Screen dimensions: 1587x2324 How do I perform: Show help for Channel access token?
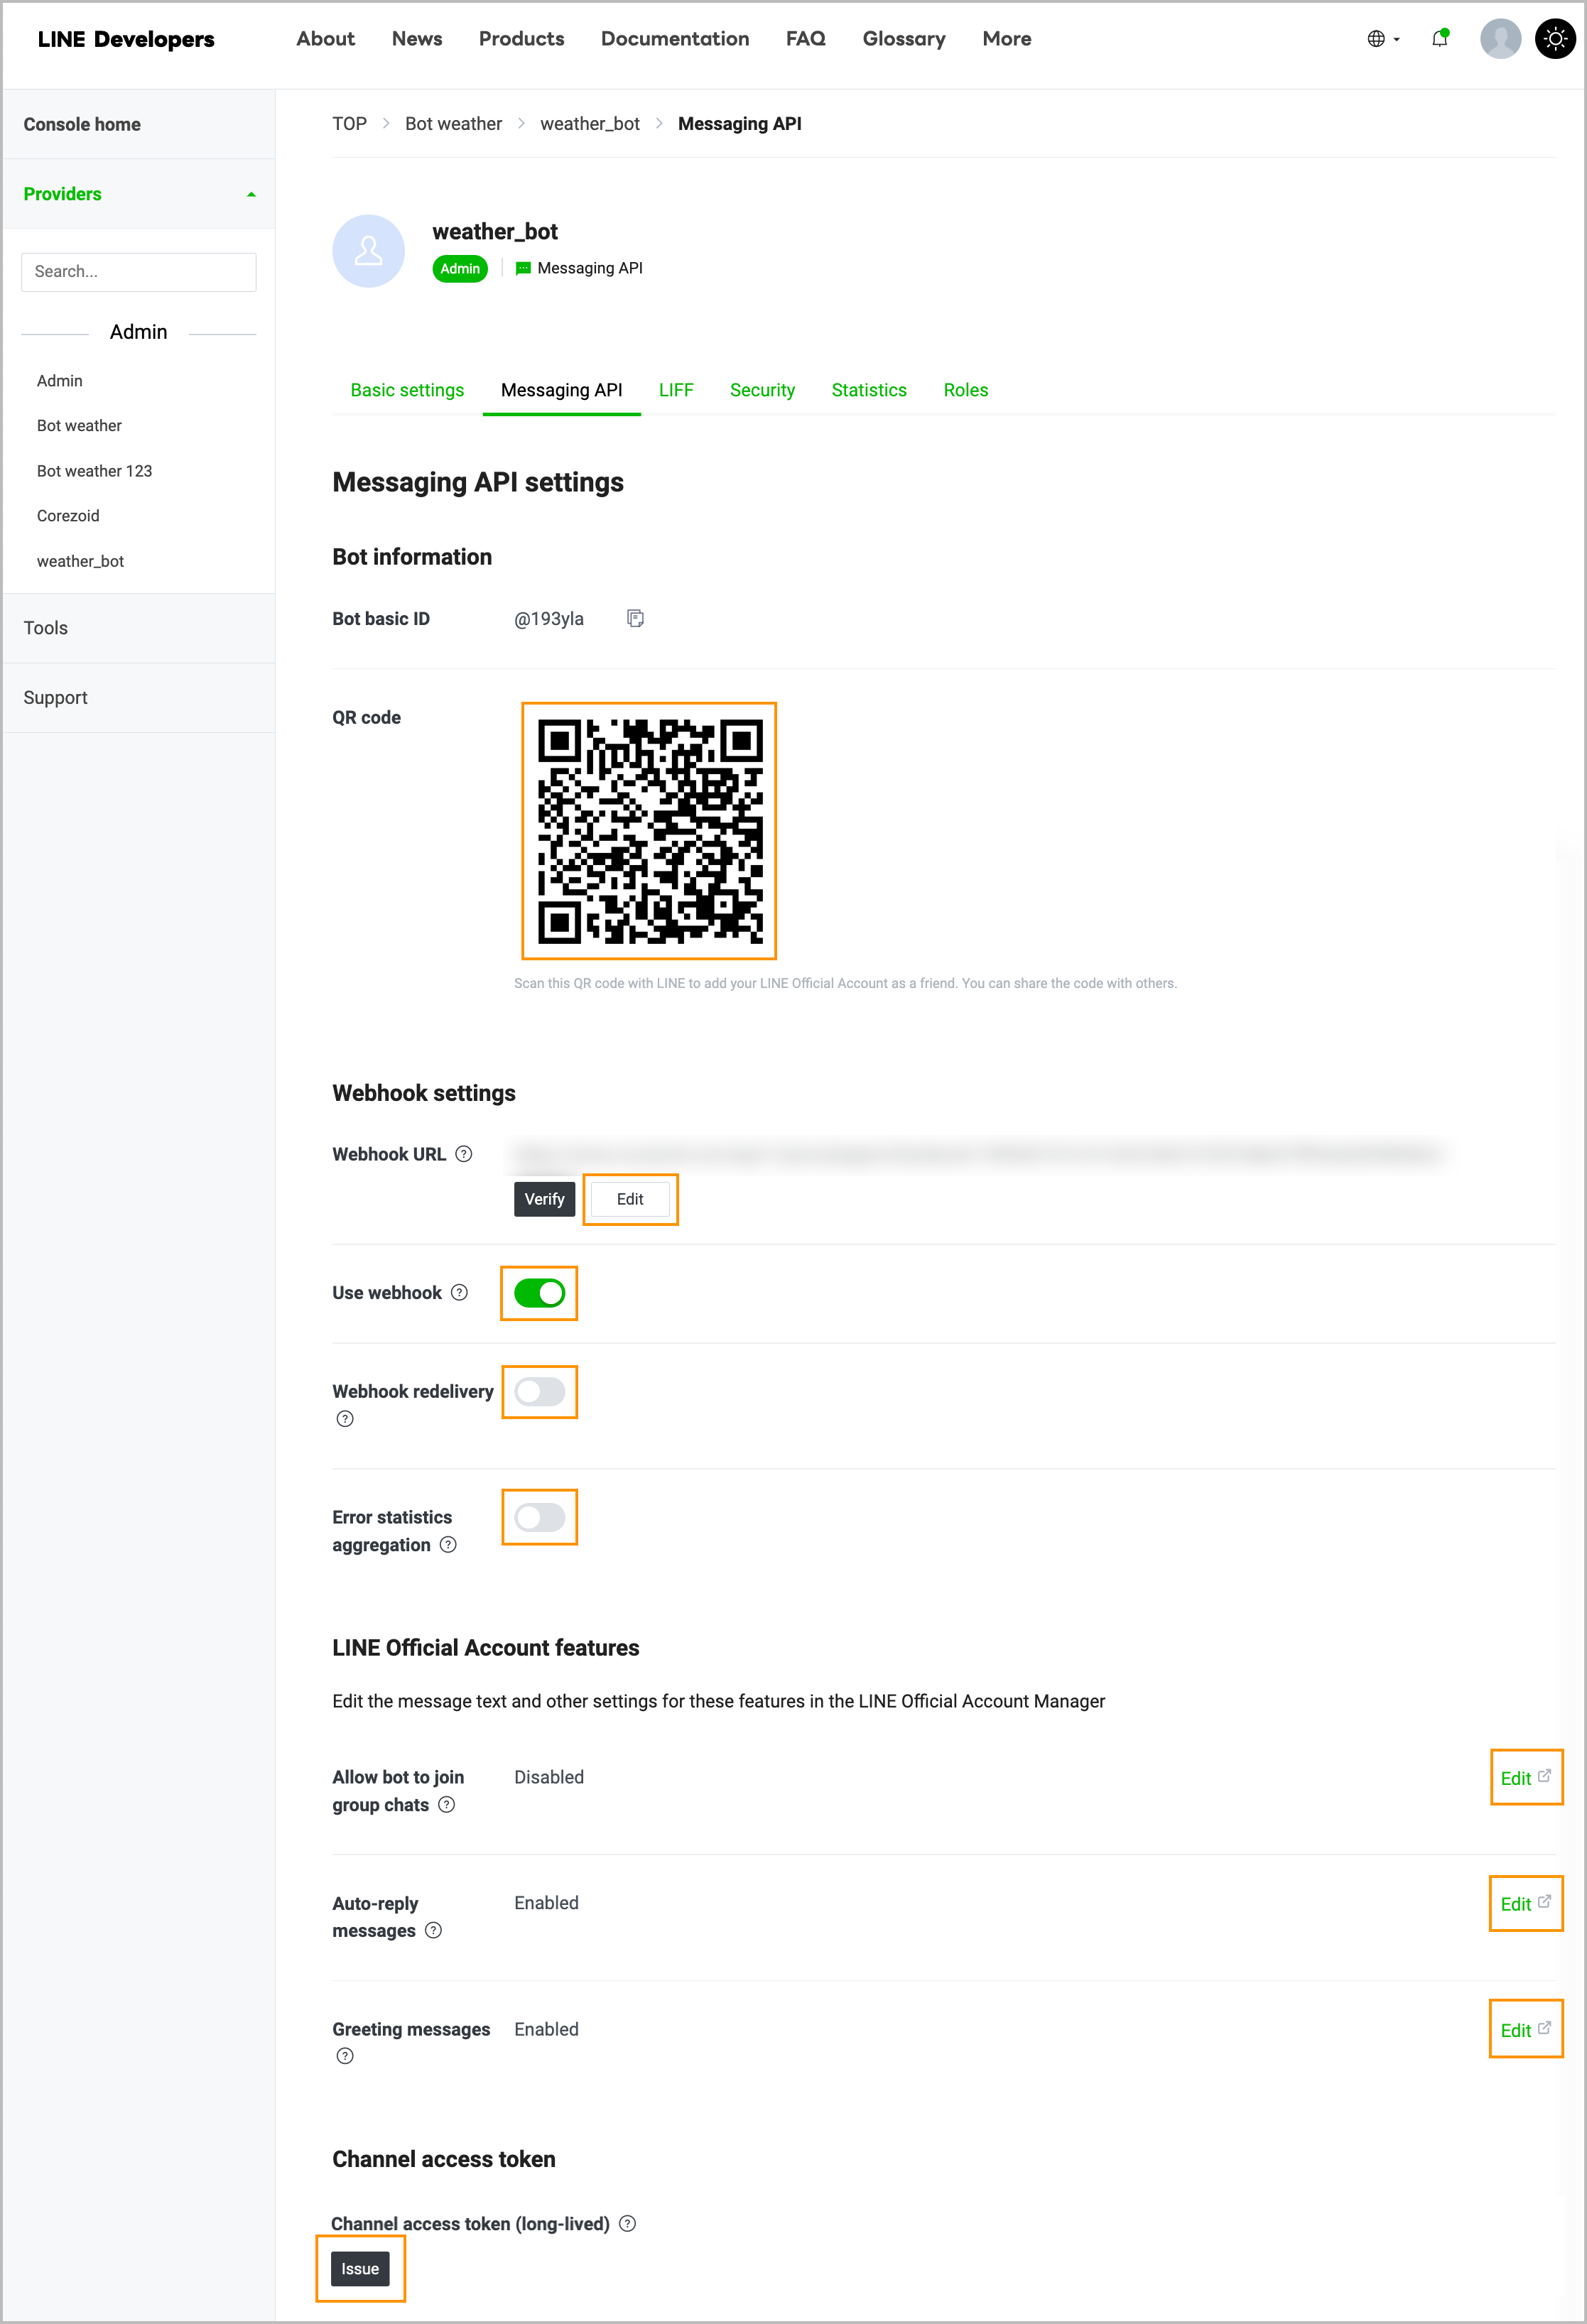(x=627, y=2223)
